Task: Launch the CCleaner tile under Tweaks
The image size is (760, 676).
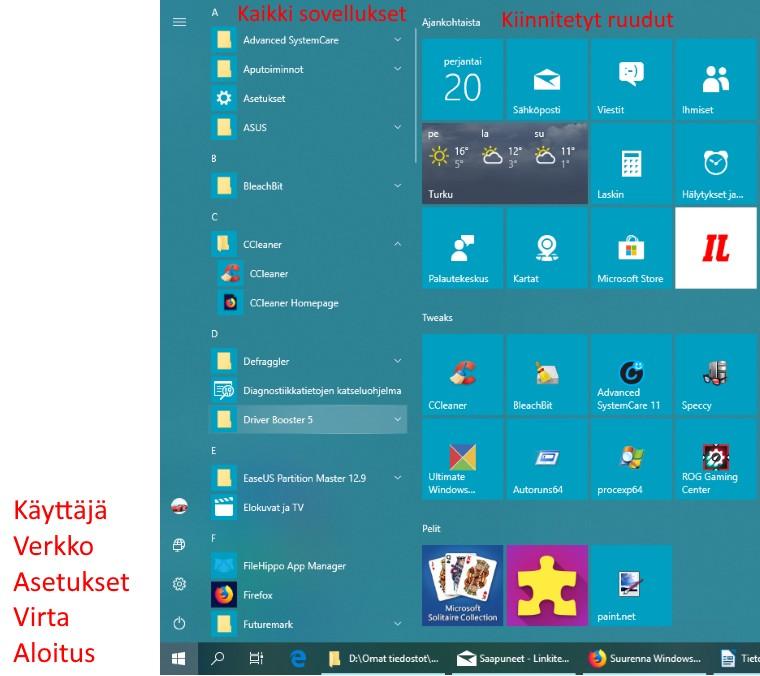Action: (x=462, y=375)
